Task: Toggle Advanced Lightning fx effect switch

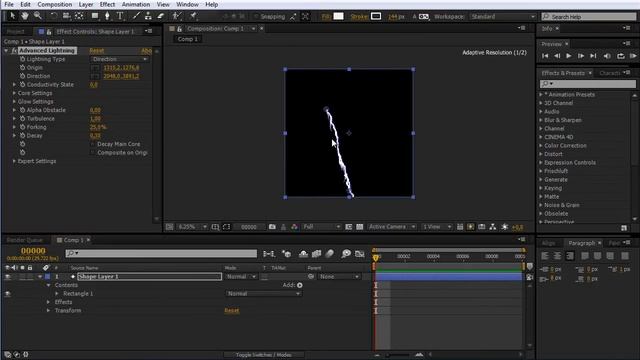Action: click(14, 51)
